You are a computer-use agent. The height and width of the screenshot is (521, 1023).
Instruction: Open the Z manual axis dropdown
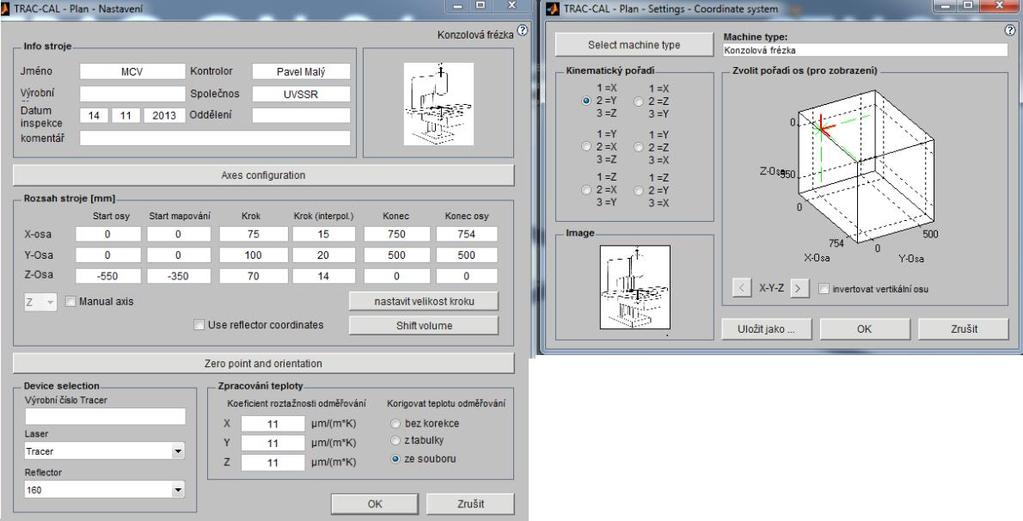[41, 302]
